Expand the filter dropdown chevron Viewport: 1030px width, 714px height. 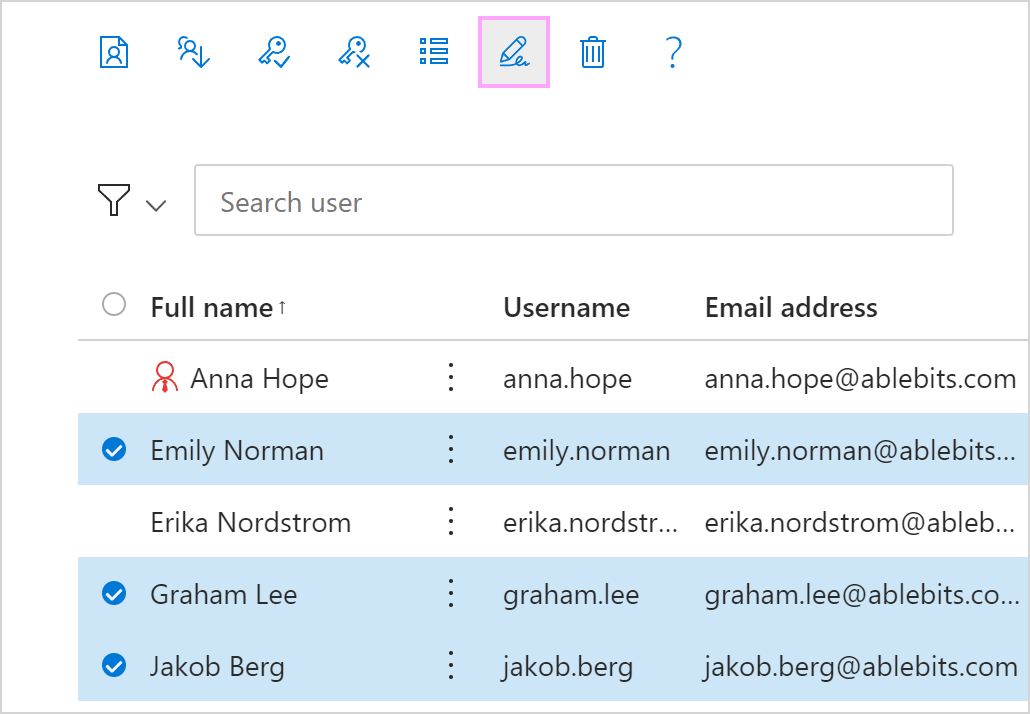[156, 206]
